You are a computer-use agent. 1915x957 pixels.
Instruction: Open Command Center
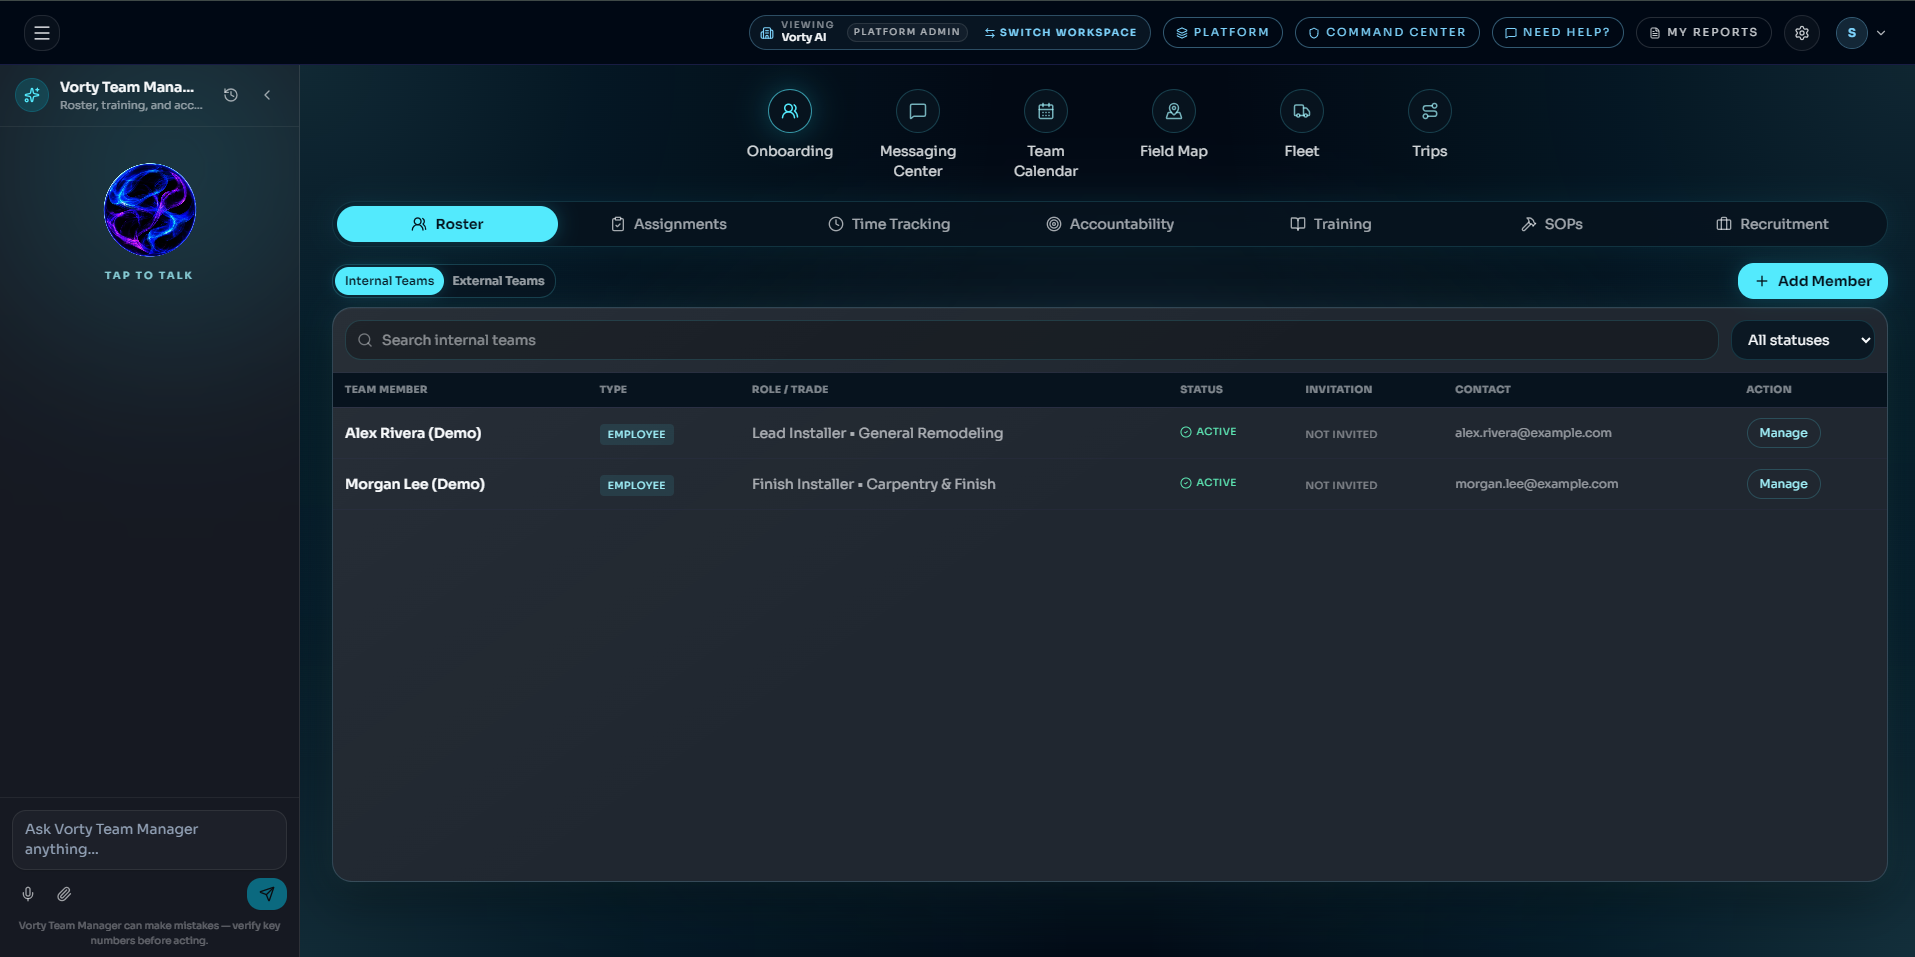(1387, 33)
